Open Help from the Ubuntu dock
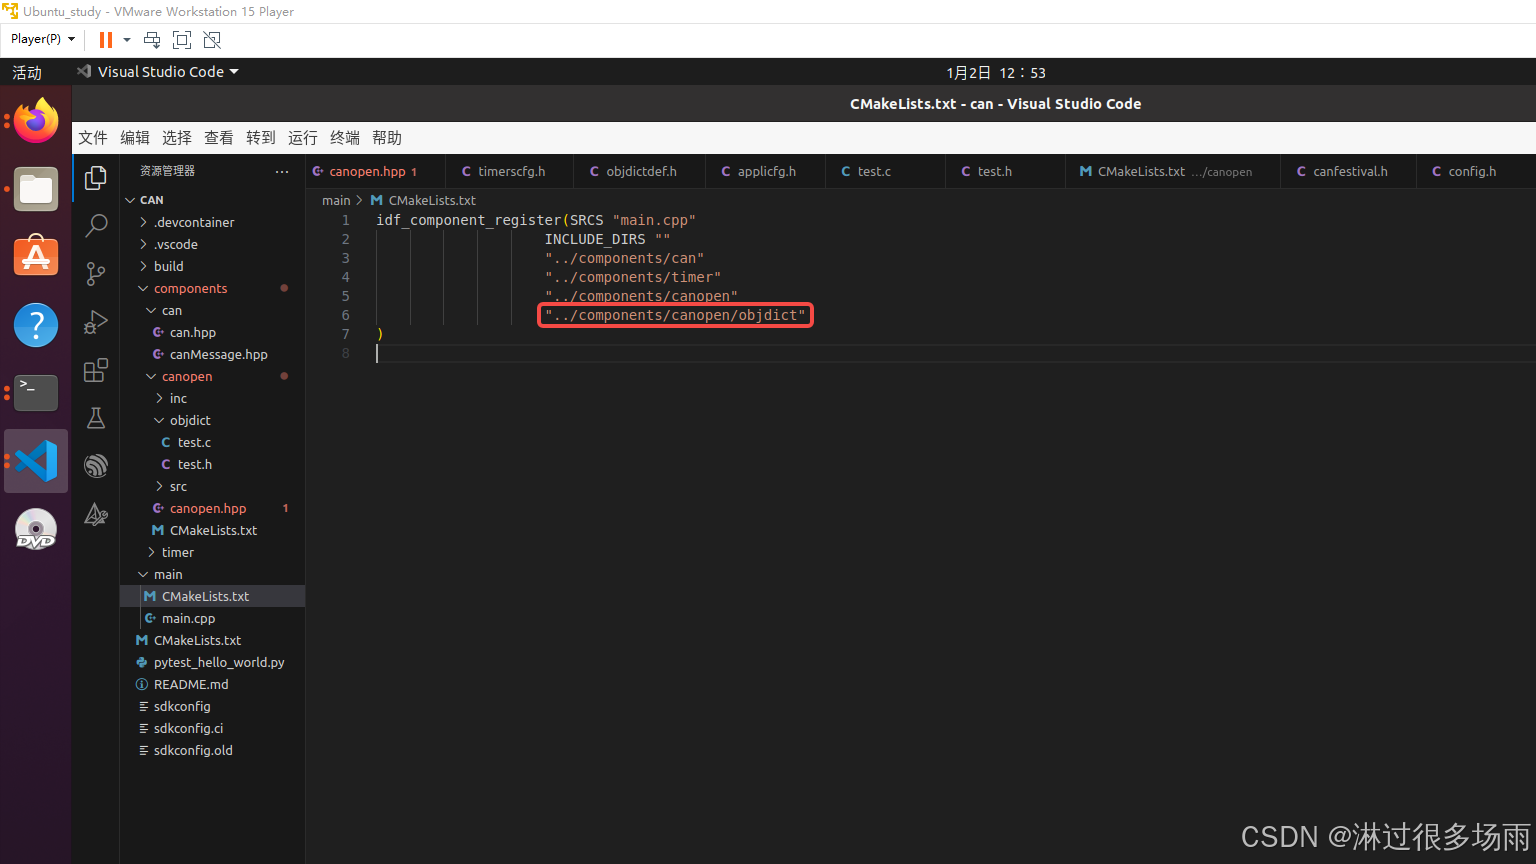 pos(36,325)
